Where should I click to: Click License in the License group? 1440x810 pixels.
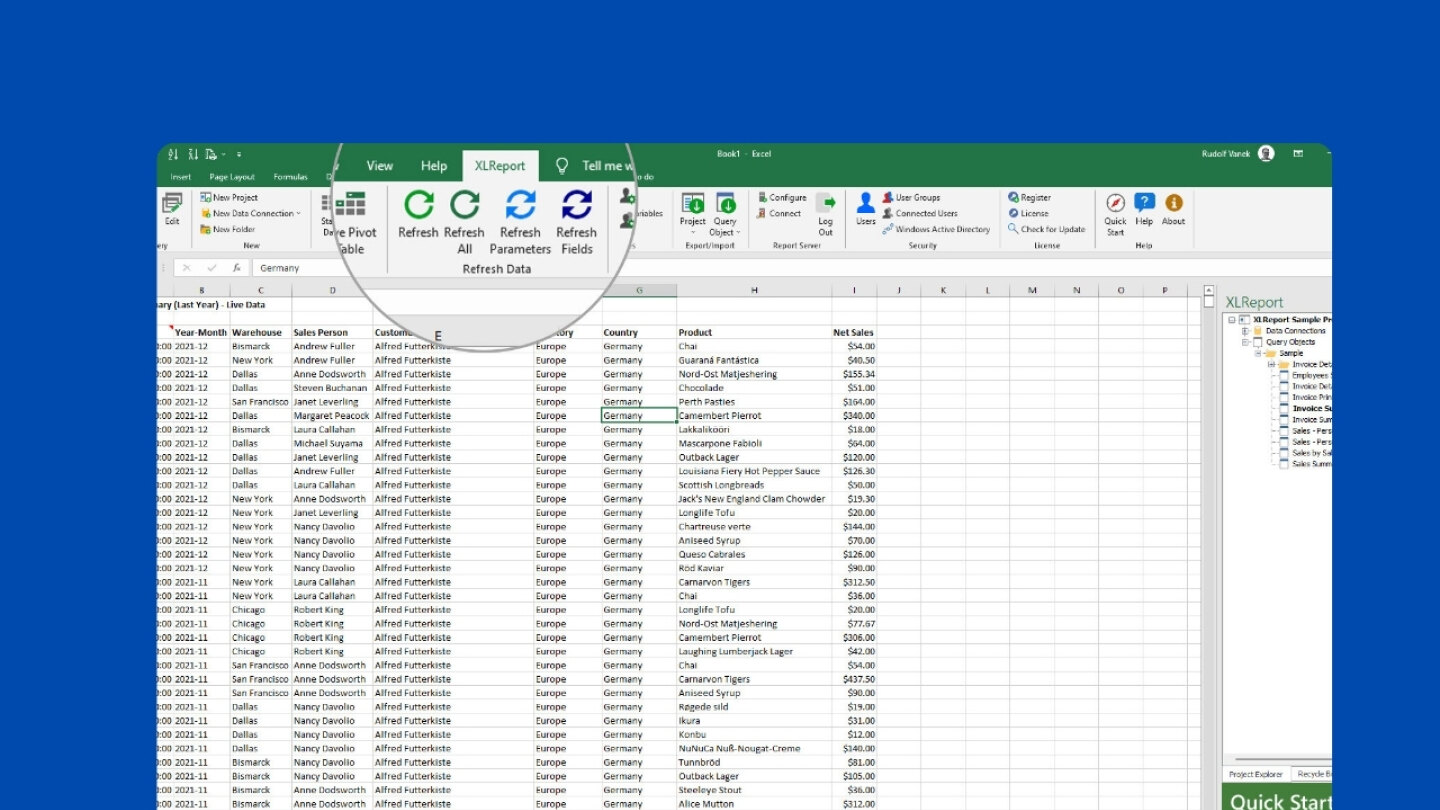coord(1028,213)
